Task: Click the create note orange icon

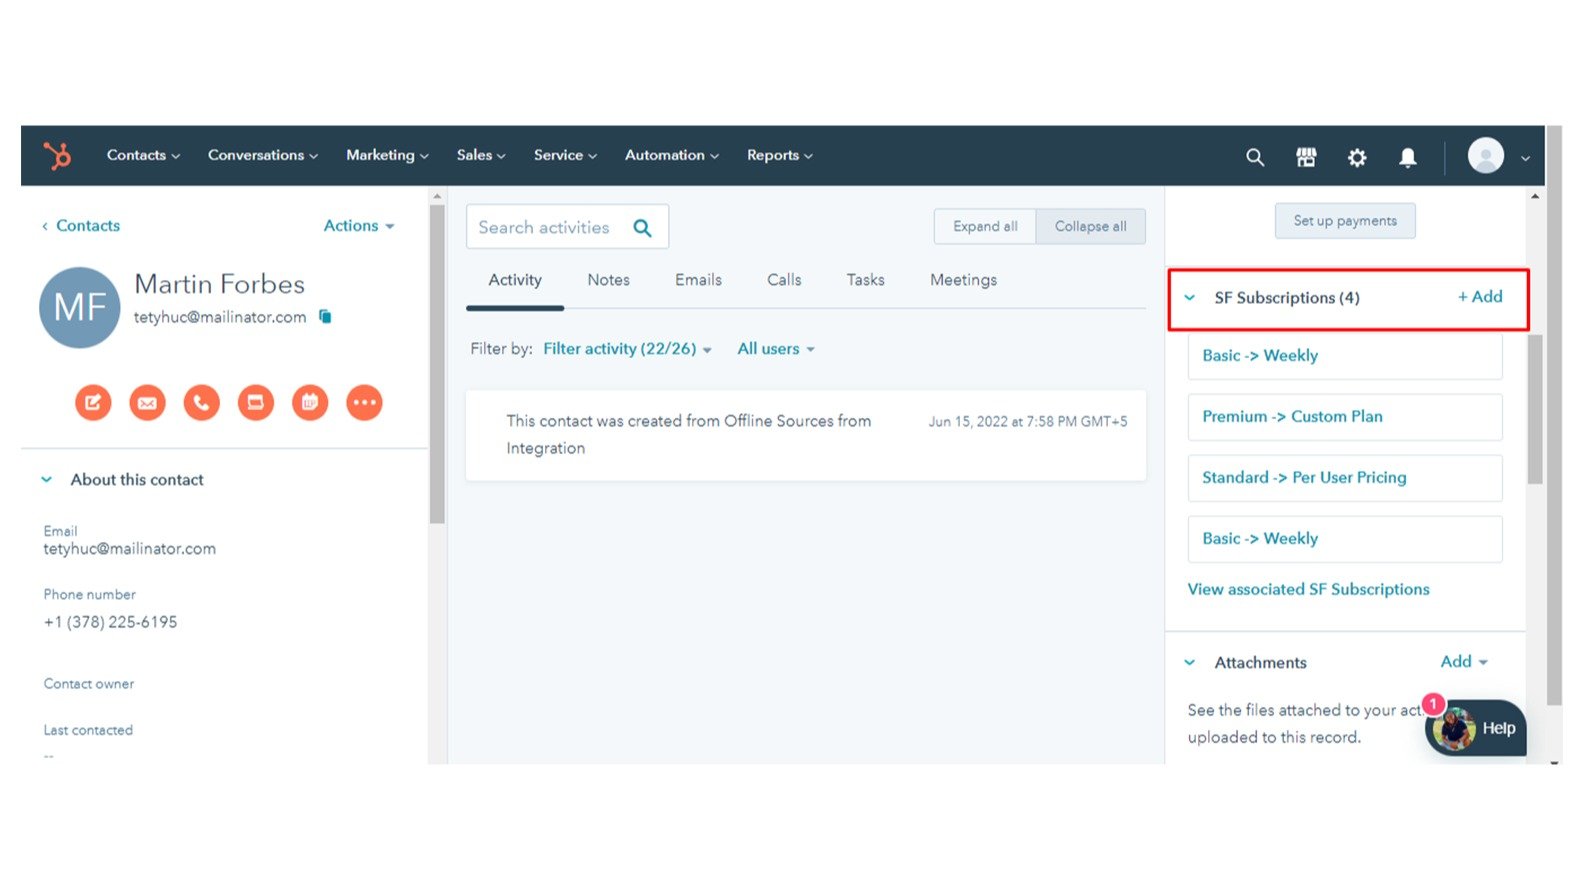Action: pos(93,403)
